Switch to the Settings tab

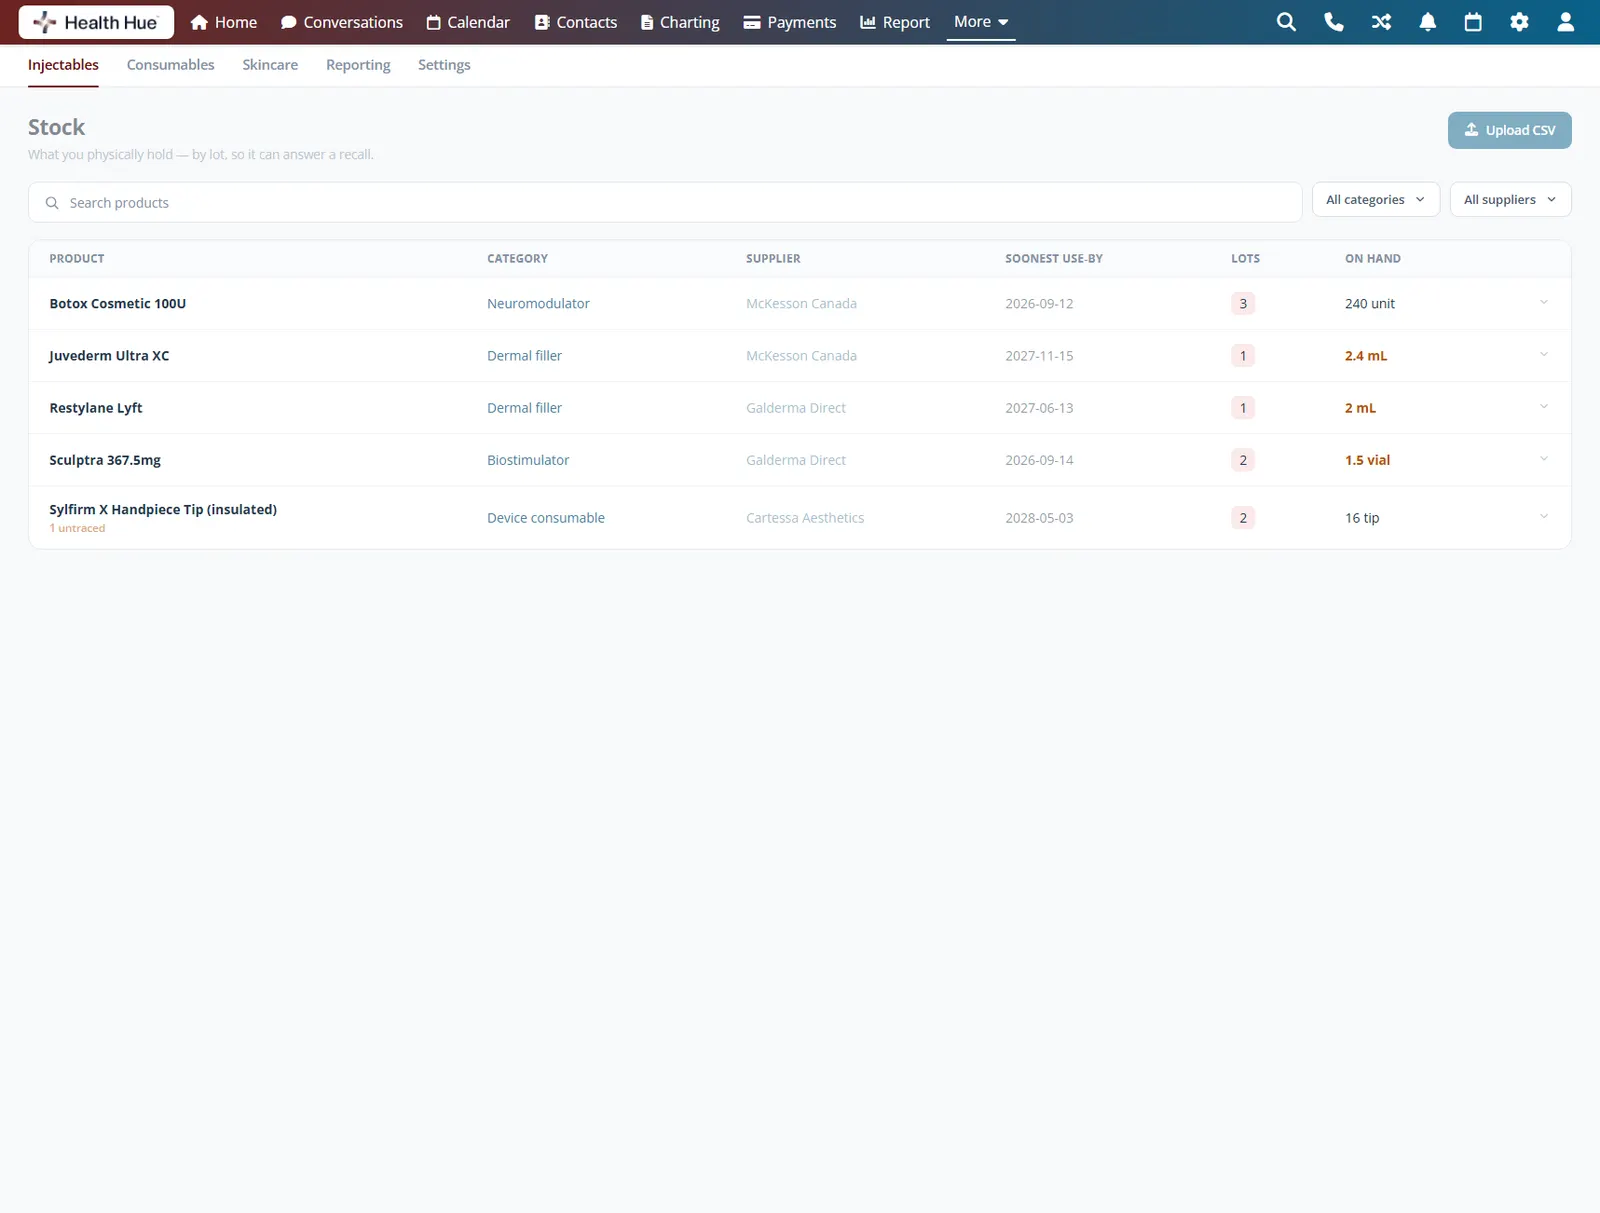click(x=444, y=65)
